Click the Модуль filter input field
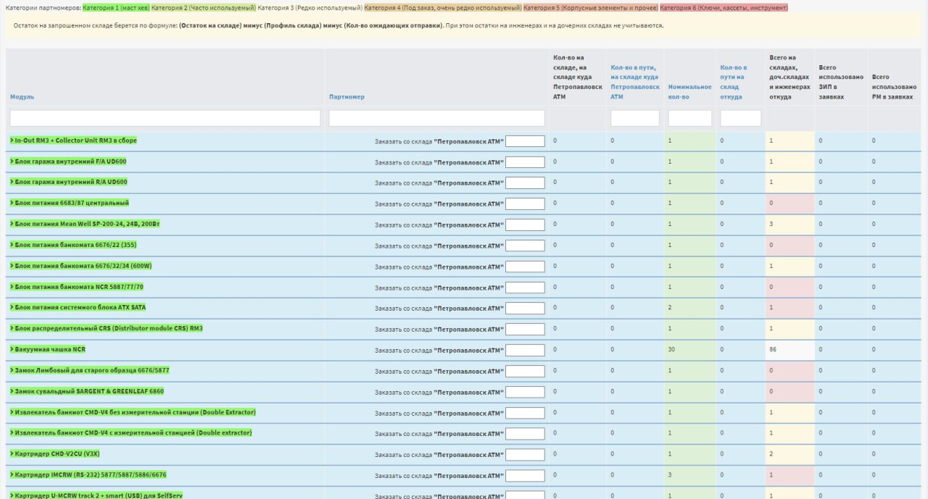The height and width of the screenshot is (499, 928). [165, 118]
